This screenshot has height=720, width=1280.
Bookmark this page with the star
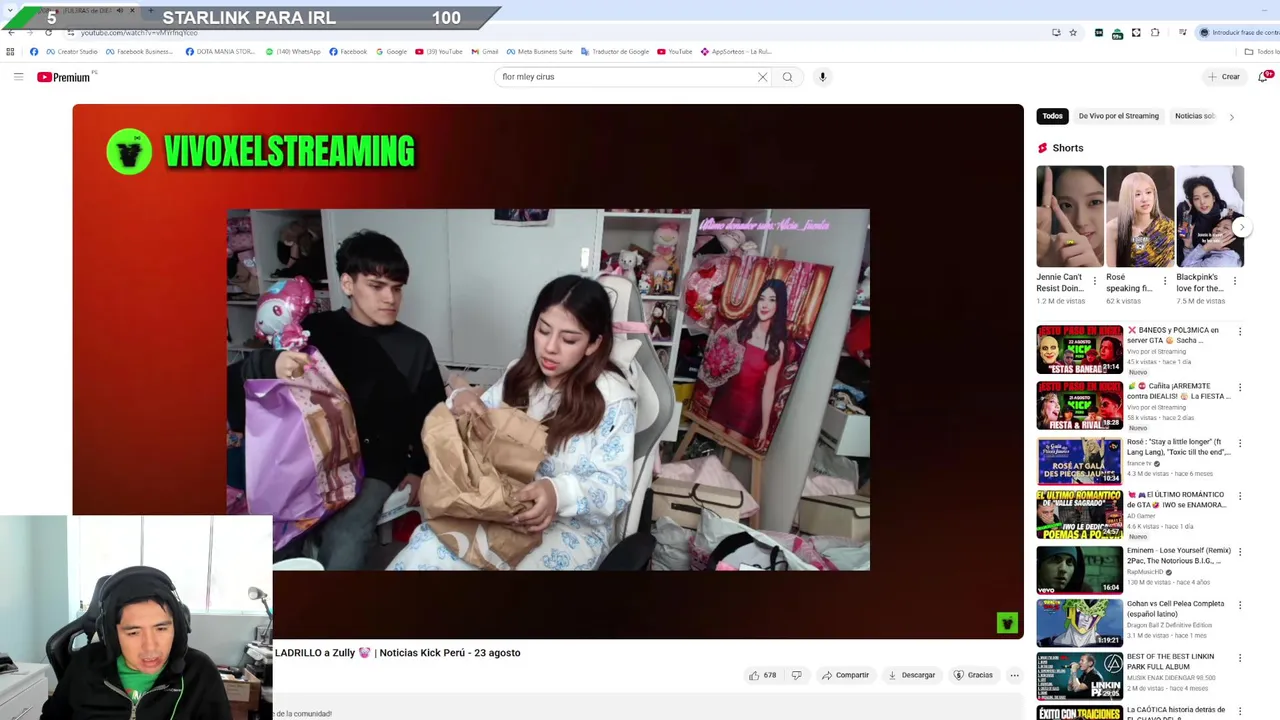(1073, 32)
